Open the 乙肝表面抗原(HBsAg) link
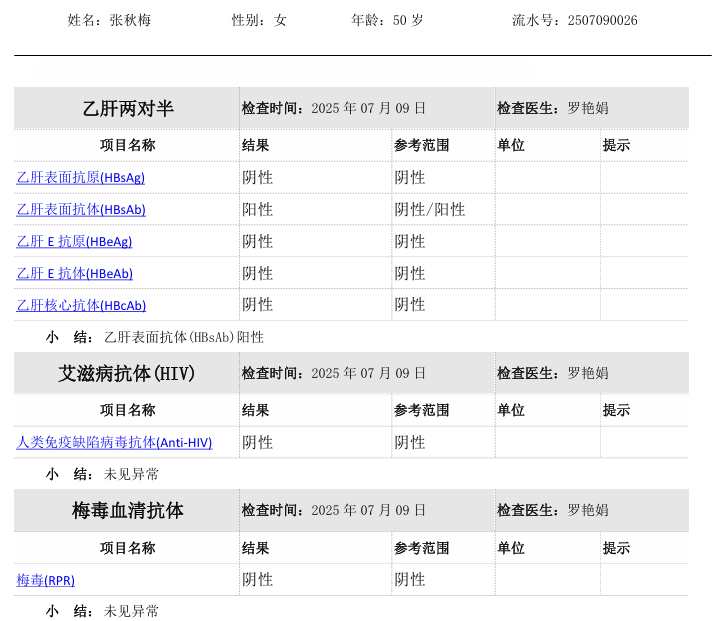Viewport: 725px width, 621px height. pos(80,178)
